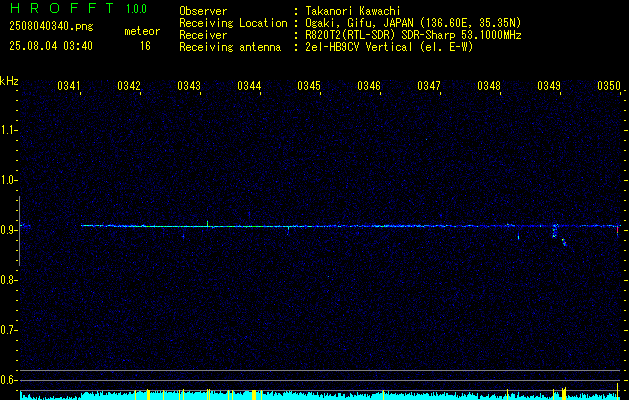The width and height of the screenshot is (629, 400).
Task: Click the gray vertical range bar left of 0.9
Action: (x=19, y=231)
